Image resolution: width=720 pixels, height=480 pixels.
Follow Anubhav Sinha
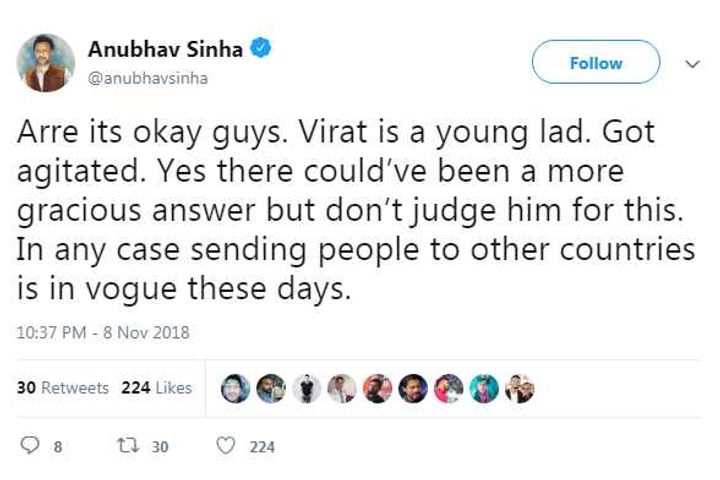595,63
